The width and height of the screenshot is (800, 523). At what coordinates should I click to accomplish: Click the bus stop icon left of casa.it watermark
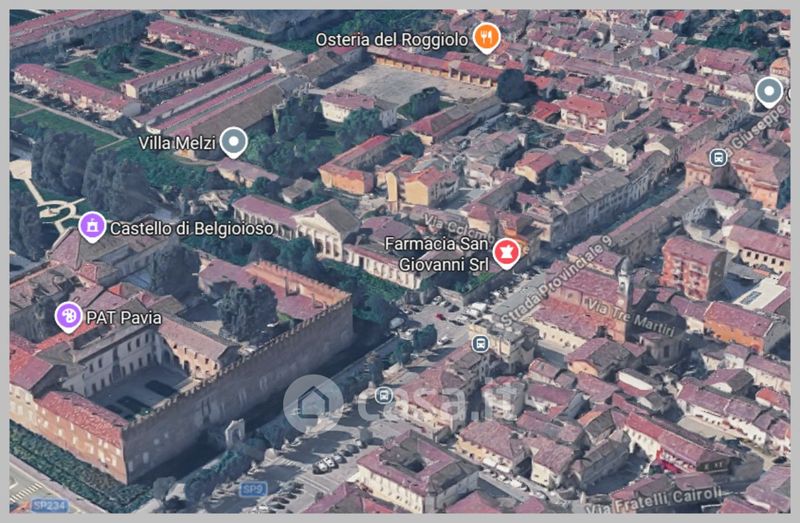tap(384, 395)
